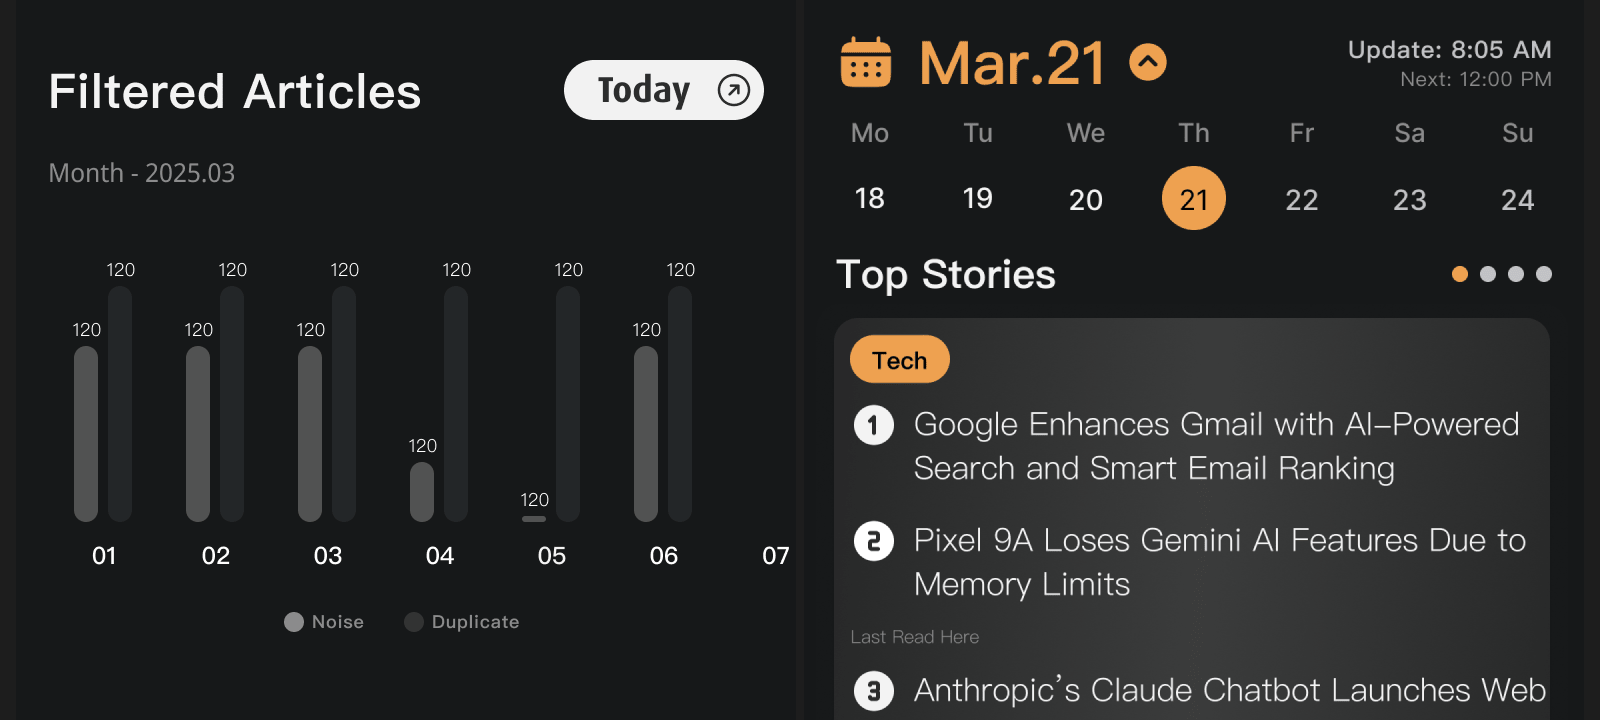Click the bar for day 05 in the chart
Viewport: 1600px width, 720px height.
tap(568, 400)
